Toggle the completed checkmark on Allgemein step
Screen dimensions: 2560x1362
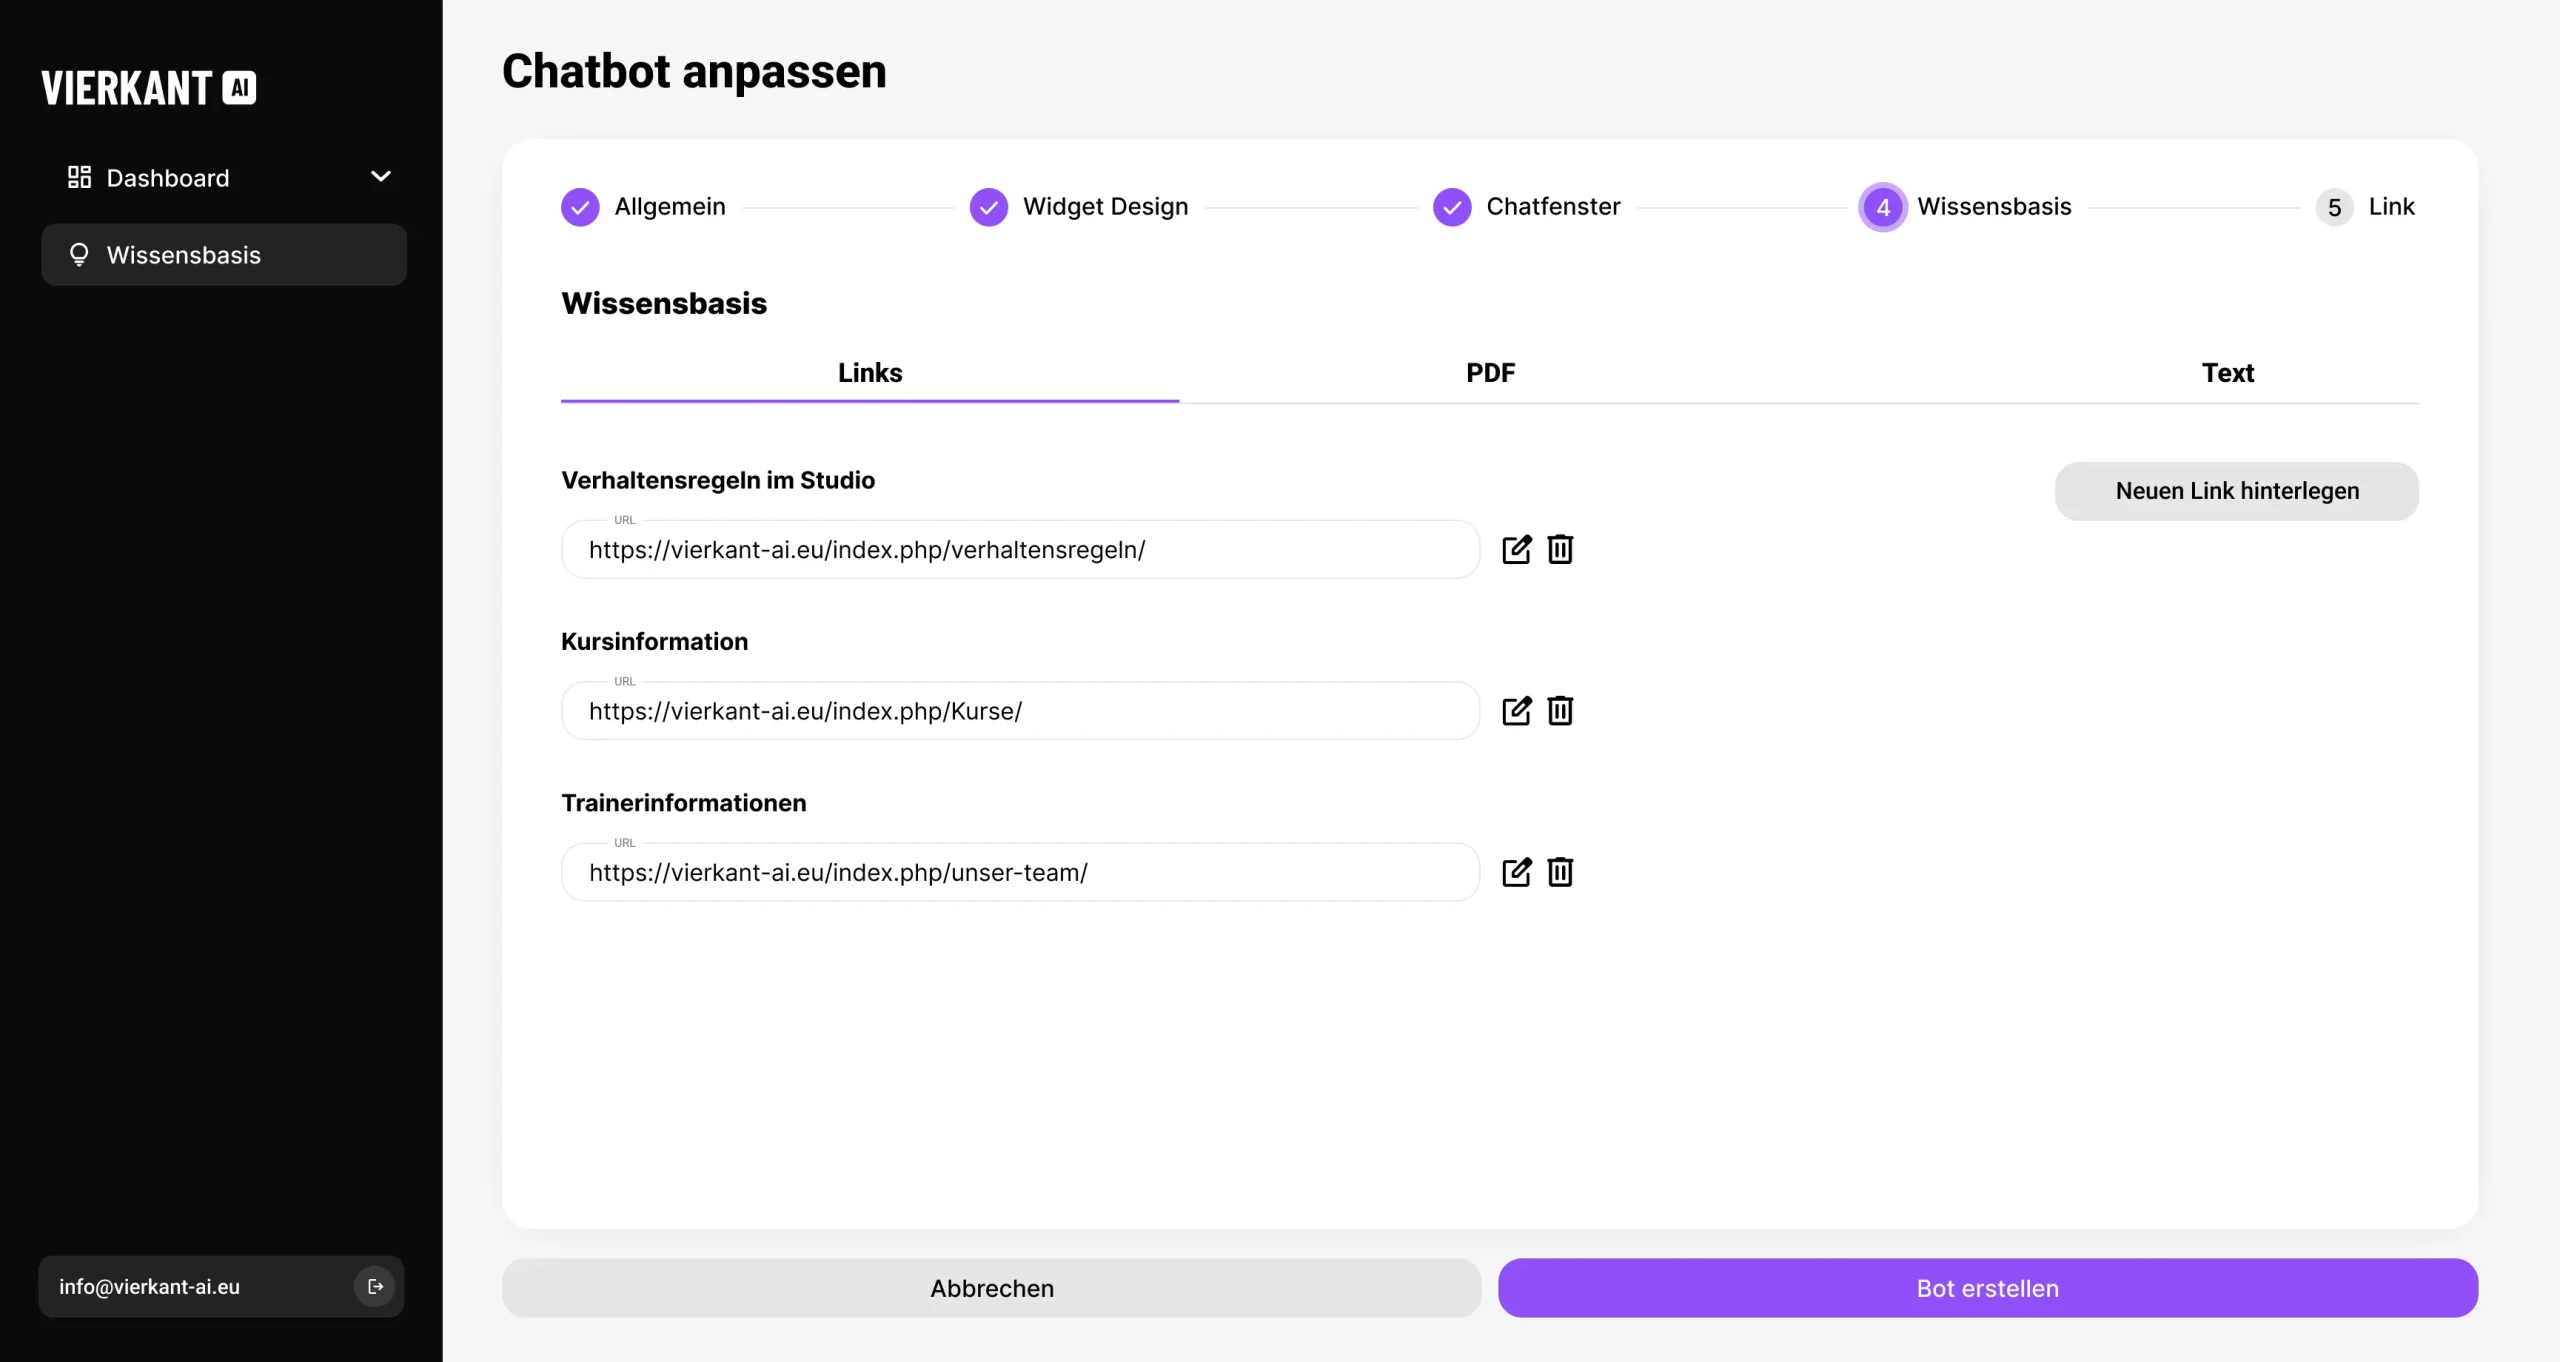pos(580,206)
